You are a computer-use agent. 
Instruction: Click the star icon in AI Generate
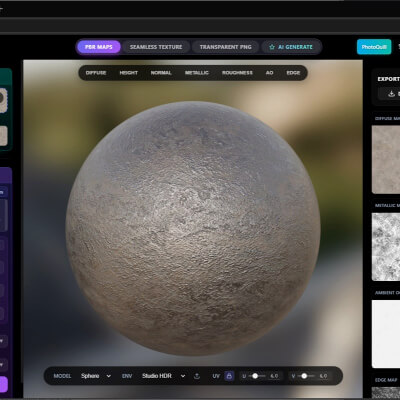(272, 47)
